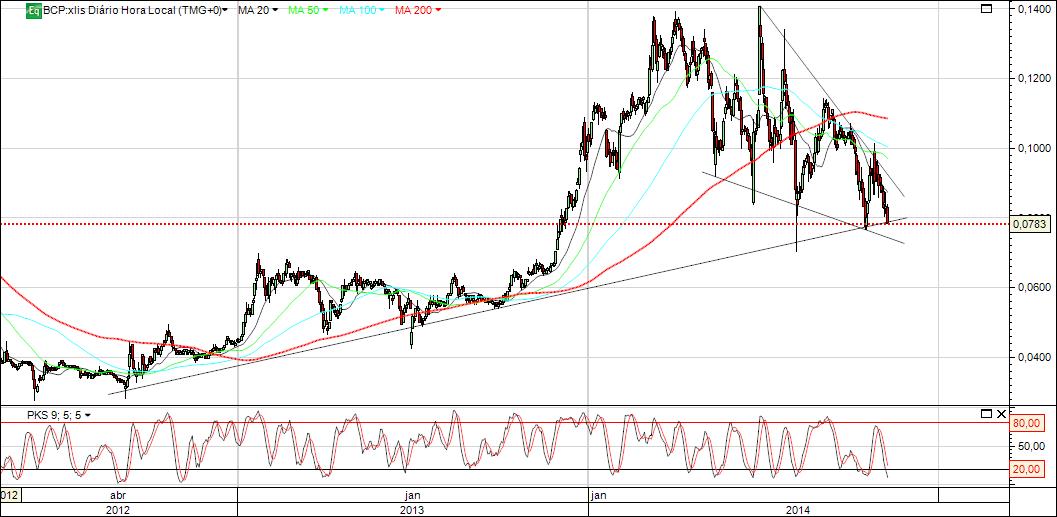Maximize the main price chart panel
The image size is (1057, 517).
point(987,9)
